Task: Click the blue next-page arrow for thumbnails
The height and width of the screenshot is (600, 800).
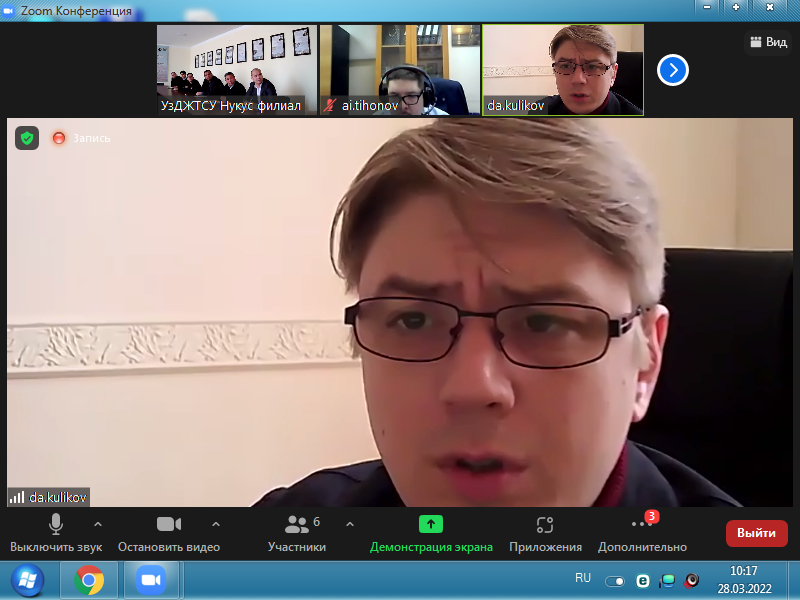Action: (x=673, y=70)
